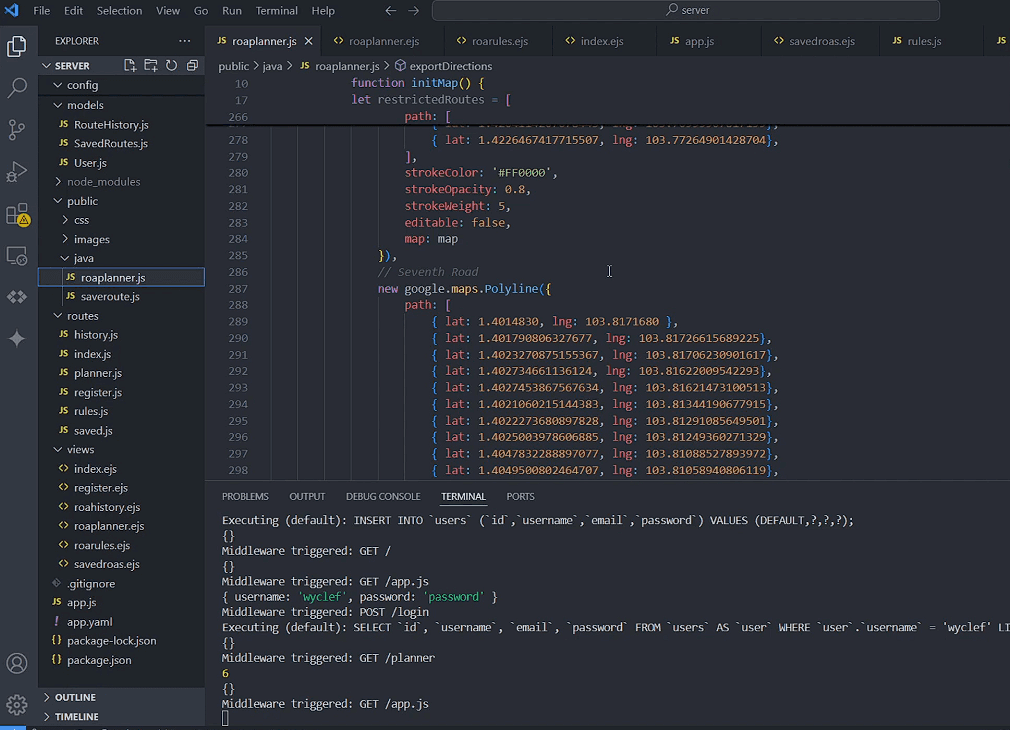Click the server search command box

(x=686, y=11)
